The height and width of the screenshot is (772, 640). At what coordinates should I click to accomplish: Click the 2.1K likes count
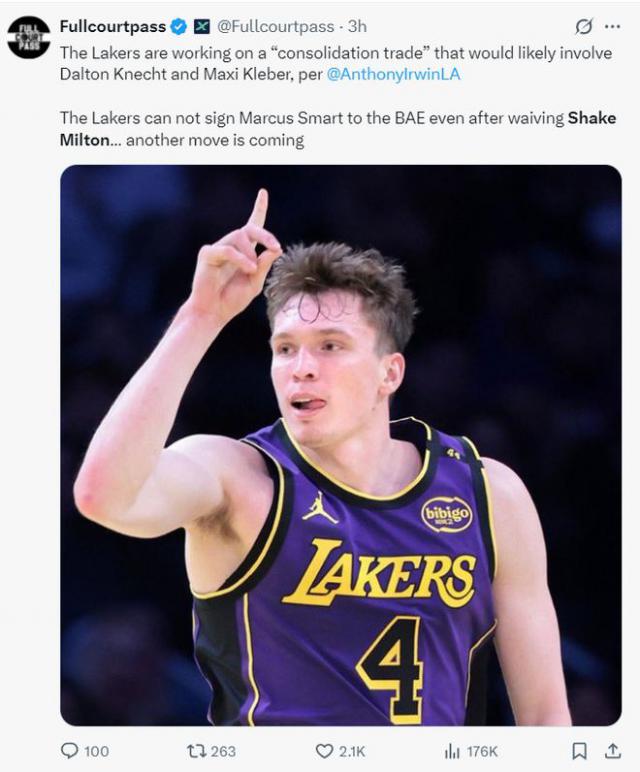pyautogui.click(x=354, y=751)
